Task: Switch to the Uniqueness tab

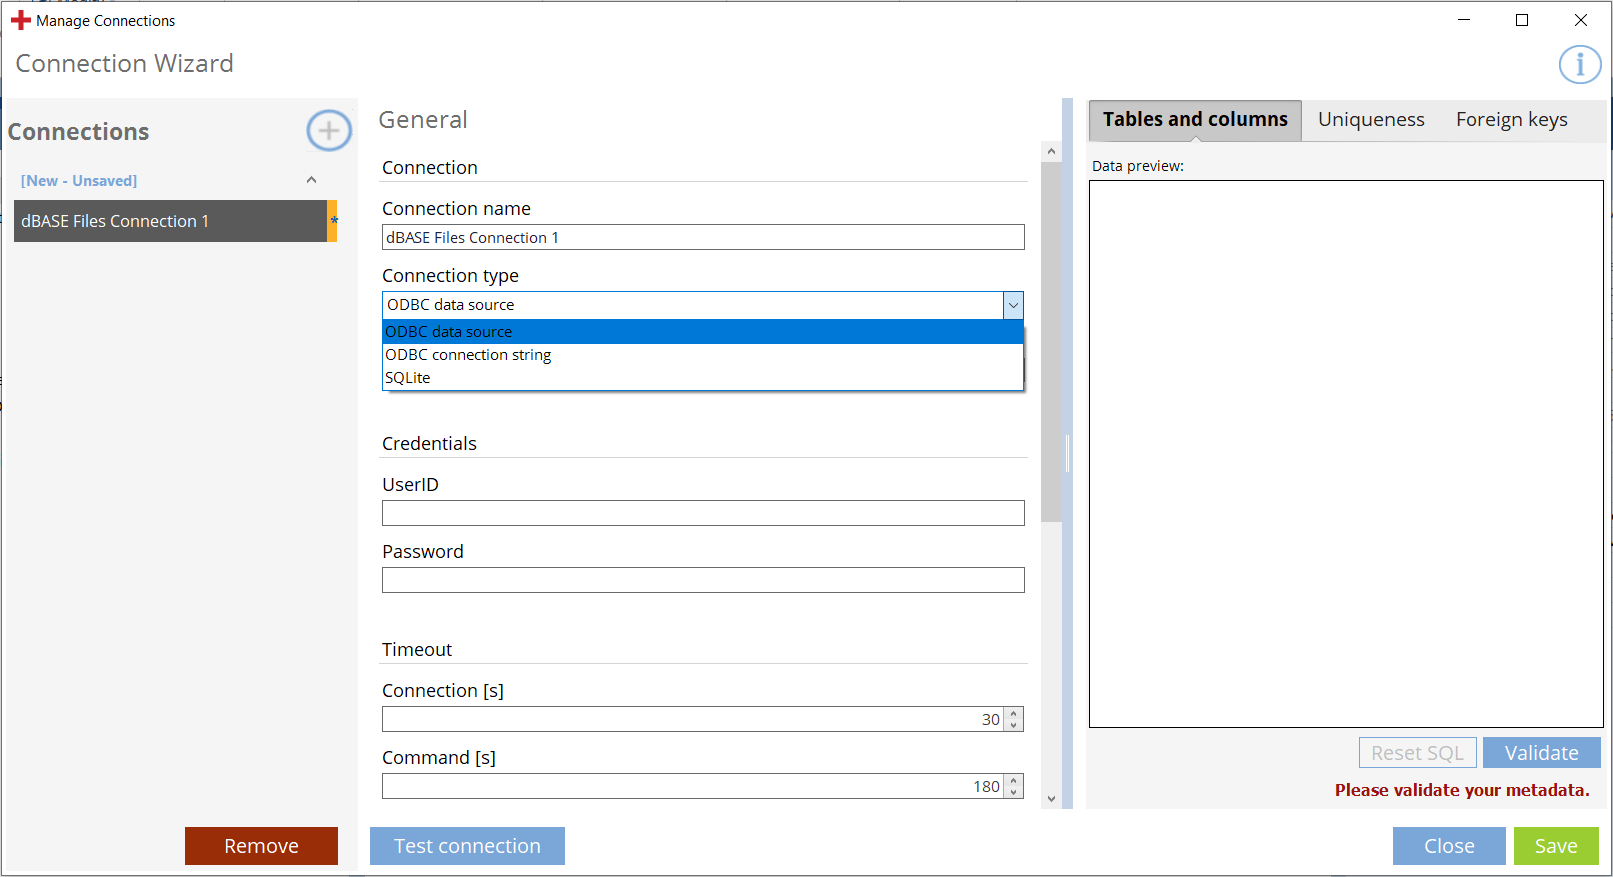Action: 1371,120
